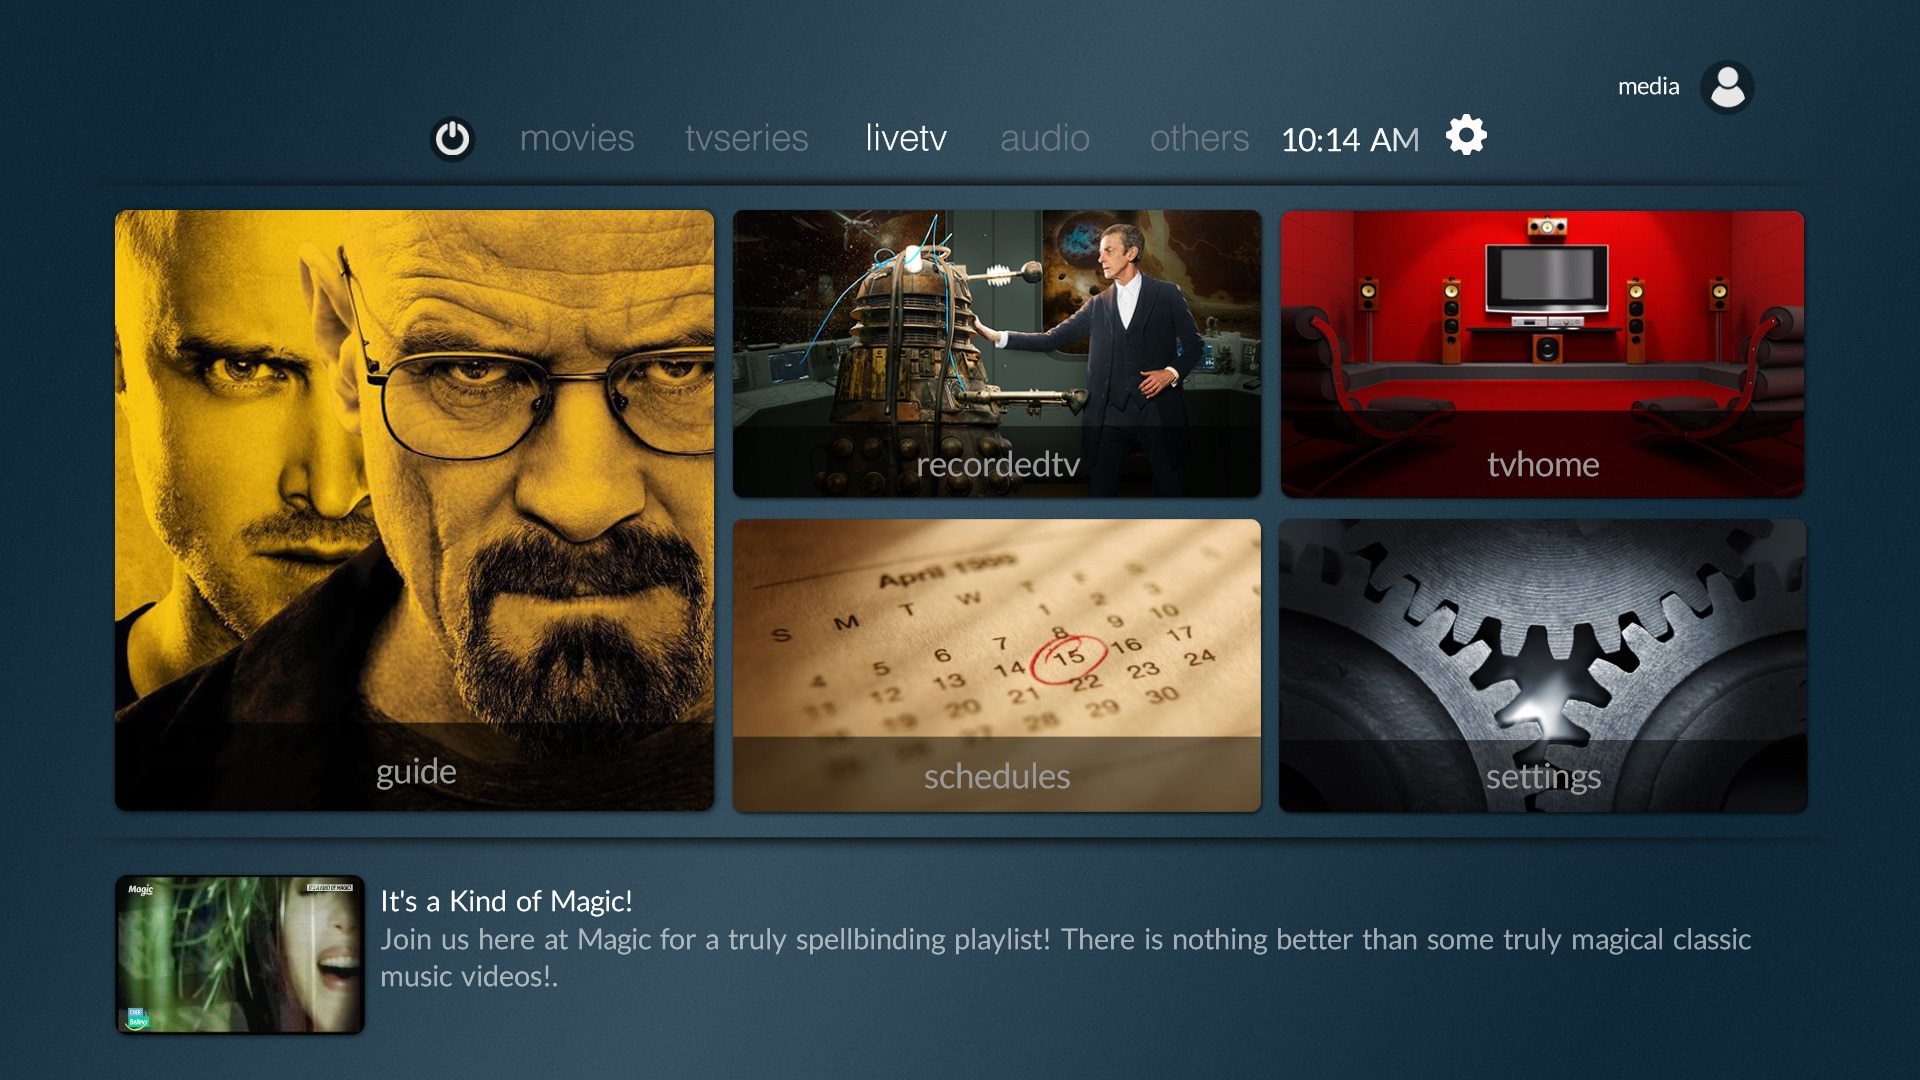Select the livetv tab
Image resolution: width=1920 pixels, height=1080 pixels.
pos(906,138)
